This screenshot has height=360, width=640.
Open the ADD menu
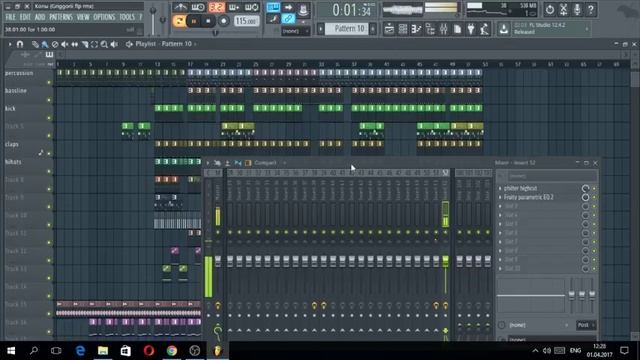pyautogui.click(x=40, y=17)
